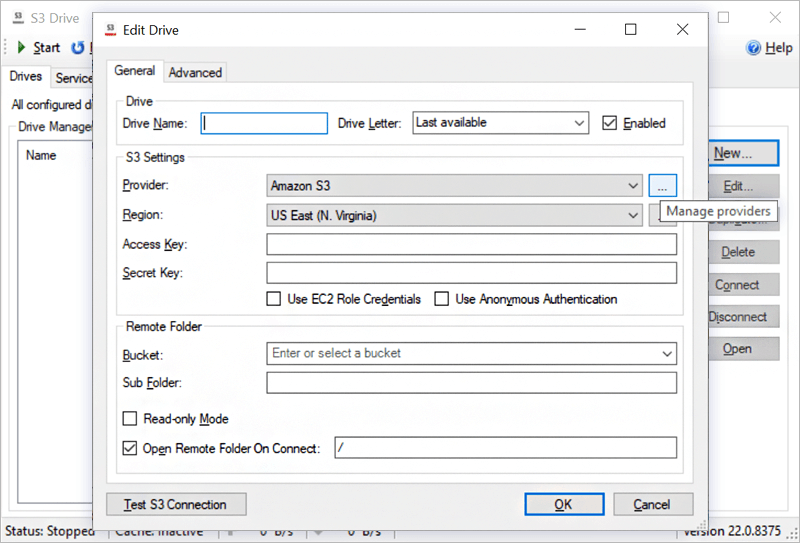Click the Test S3 Connection button

coord(176,504)
